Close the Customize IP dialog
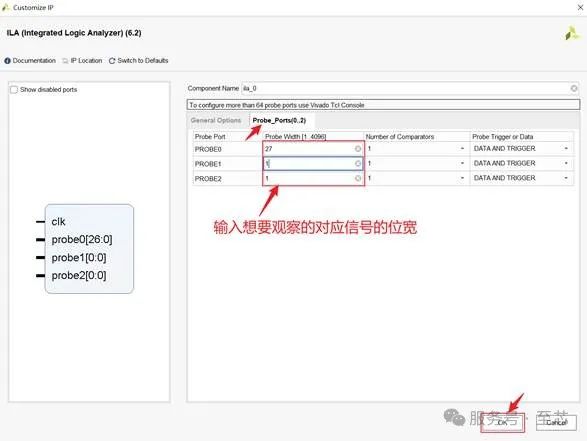 pyautogui.click(x=580, y=7)
